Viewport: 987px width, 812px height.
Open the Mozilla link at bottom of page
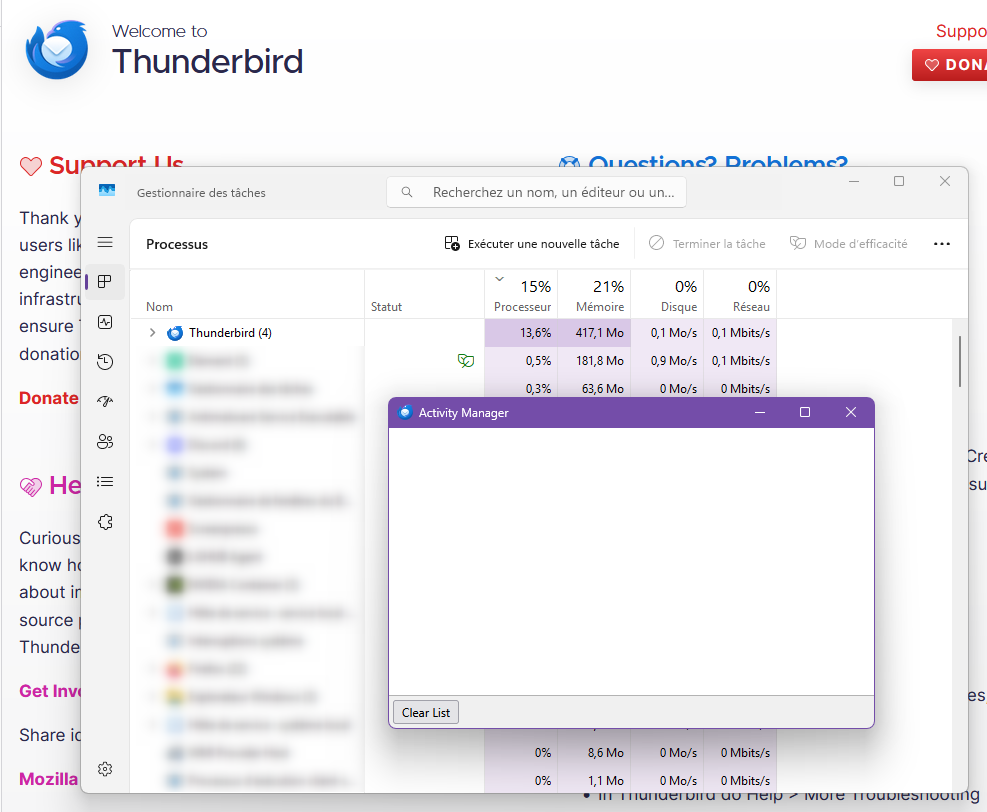48,779
